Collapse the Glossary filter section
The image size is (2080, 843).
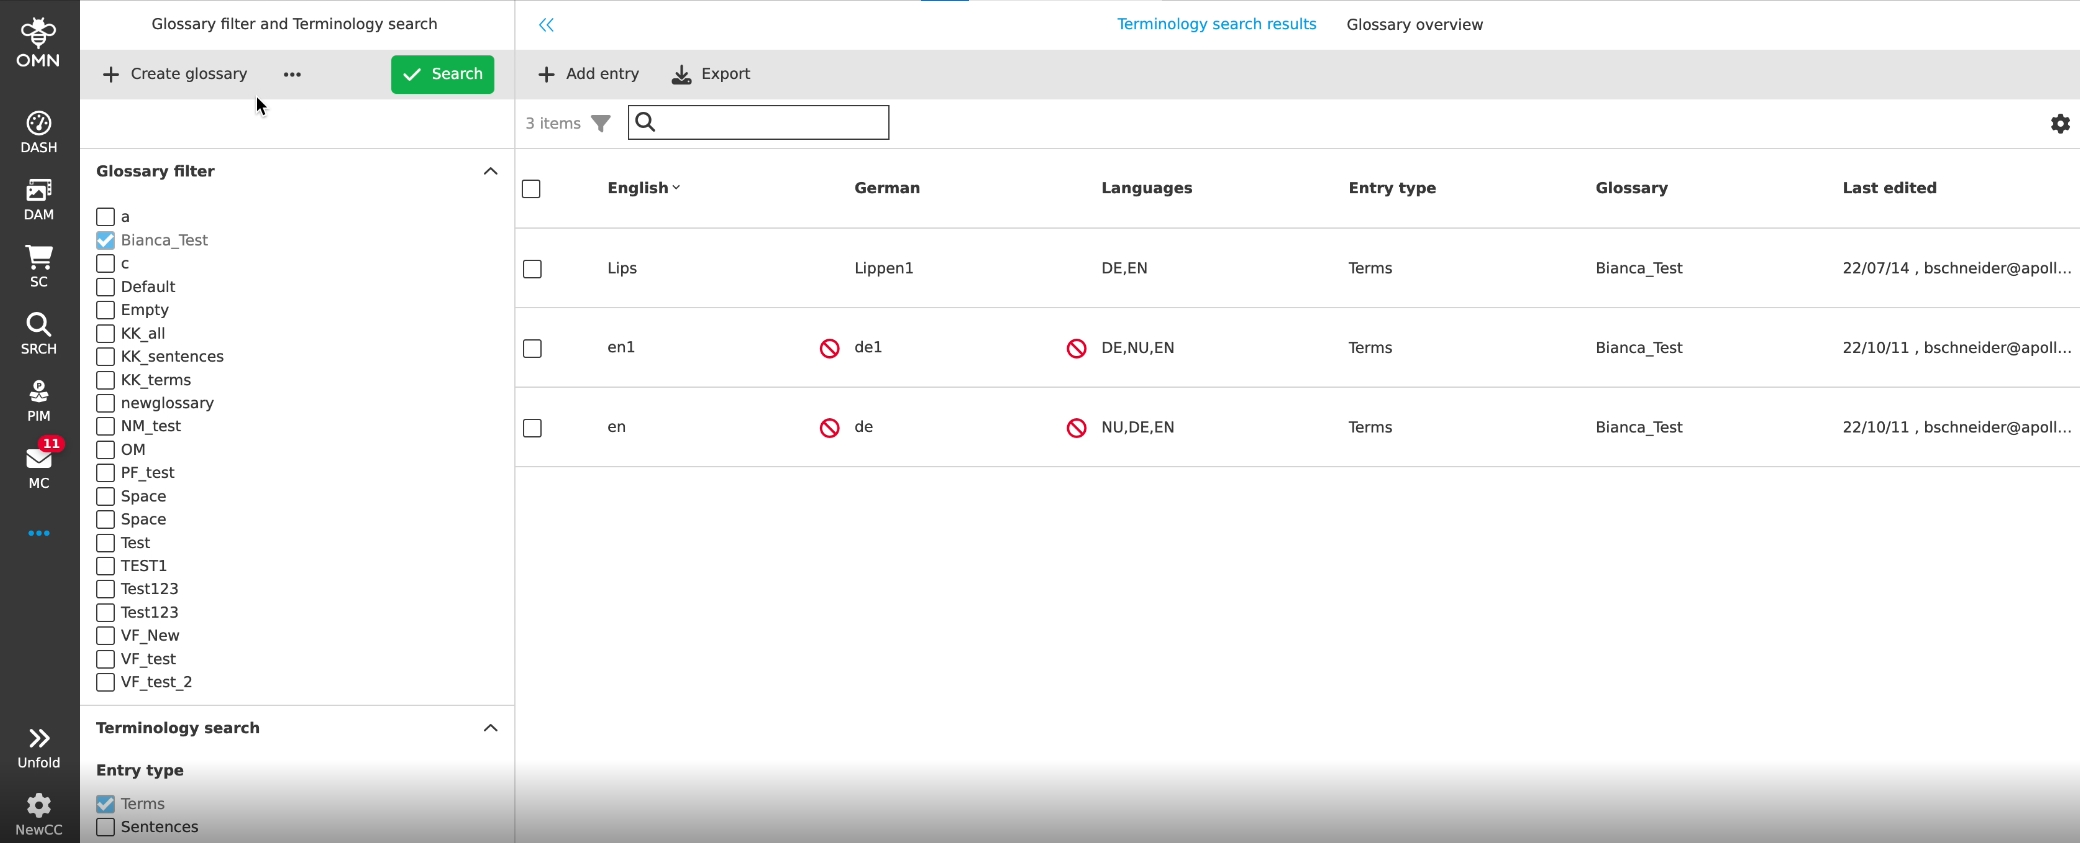pos(490,172)
